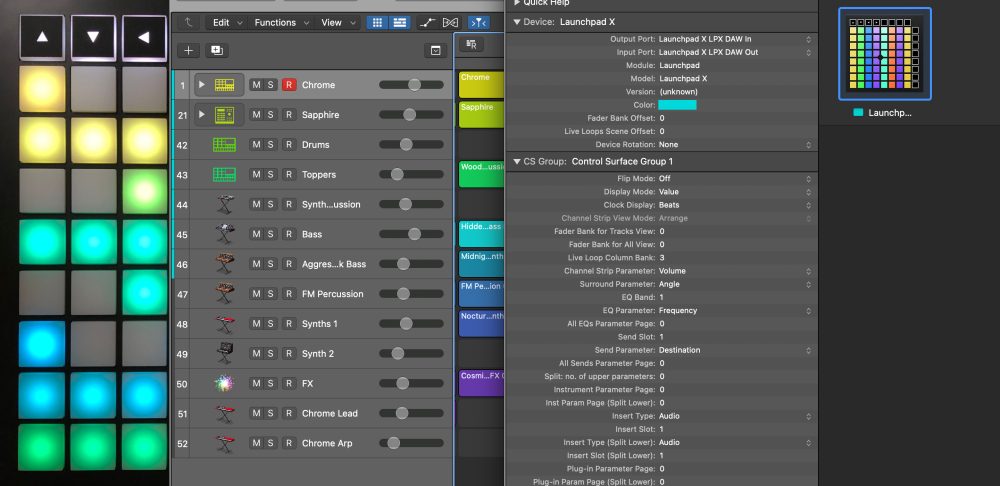Open the Send Parameter Destination dropdown

coord(735,350)
